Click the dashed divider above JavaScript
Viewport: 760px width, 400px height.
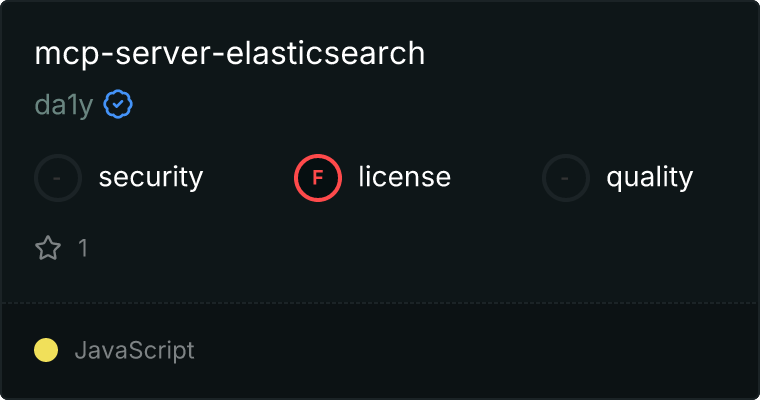click(380, 303)
